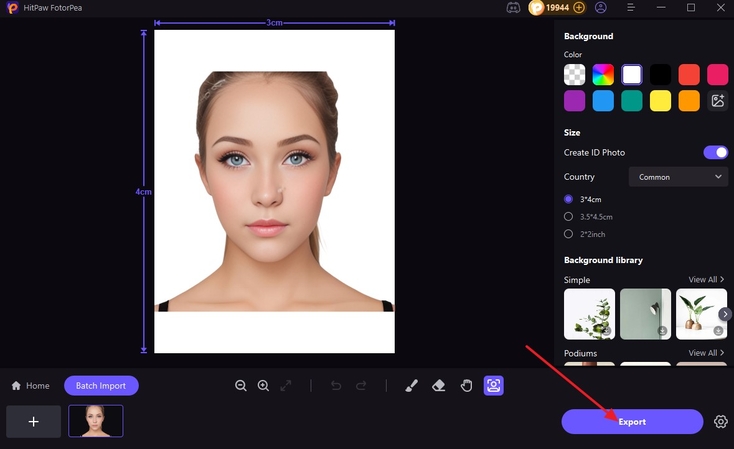Choose the yellow background swatch

pos(661,101)
